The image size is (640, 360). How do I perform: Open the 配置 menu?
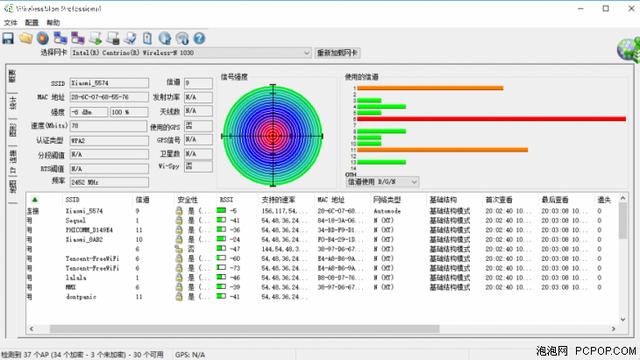[31, 22]
